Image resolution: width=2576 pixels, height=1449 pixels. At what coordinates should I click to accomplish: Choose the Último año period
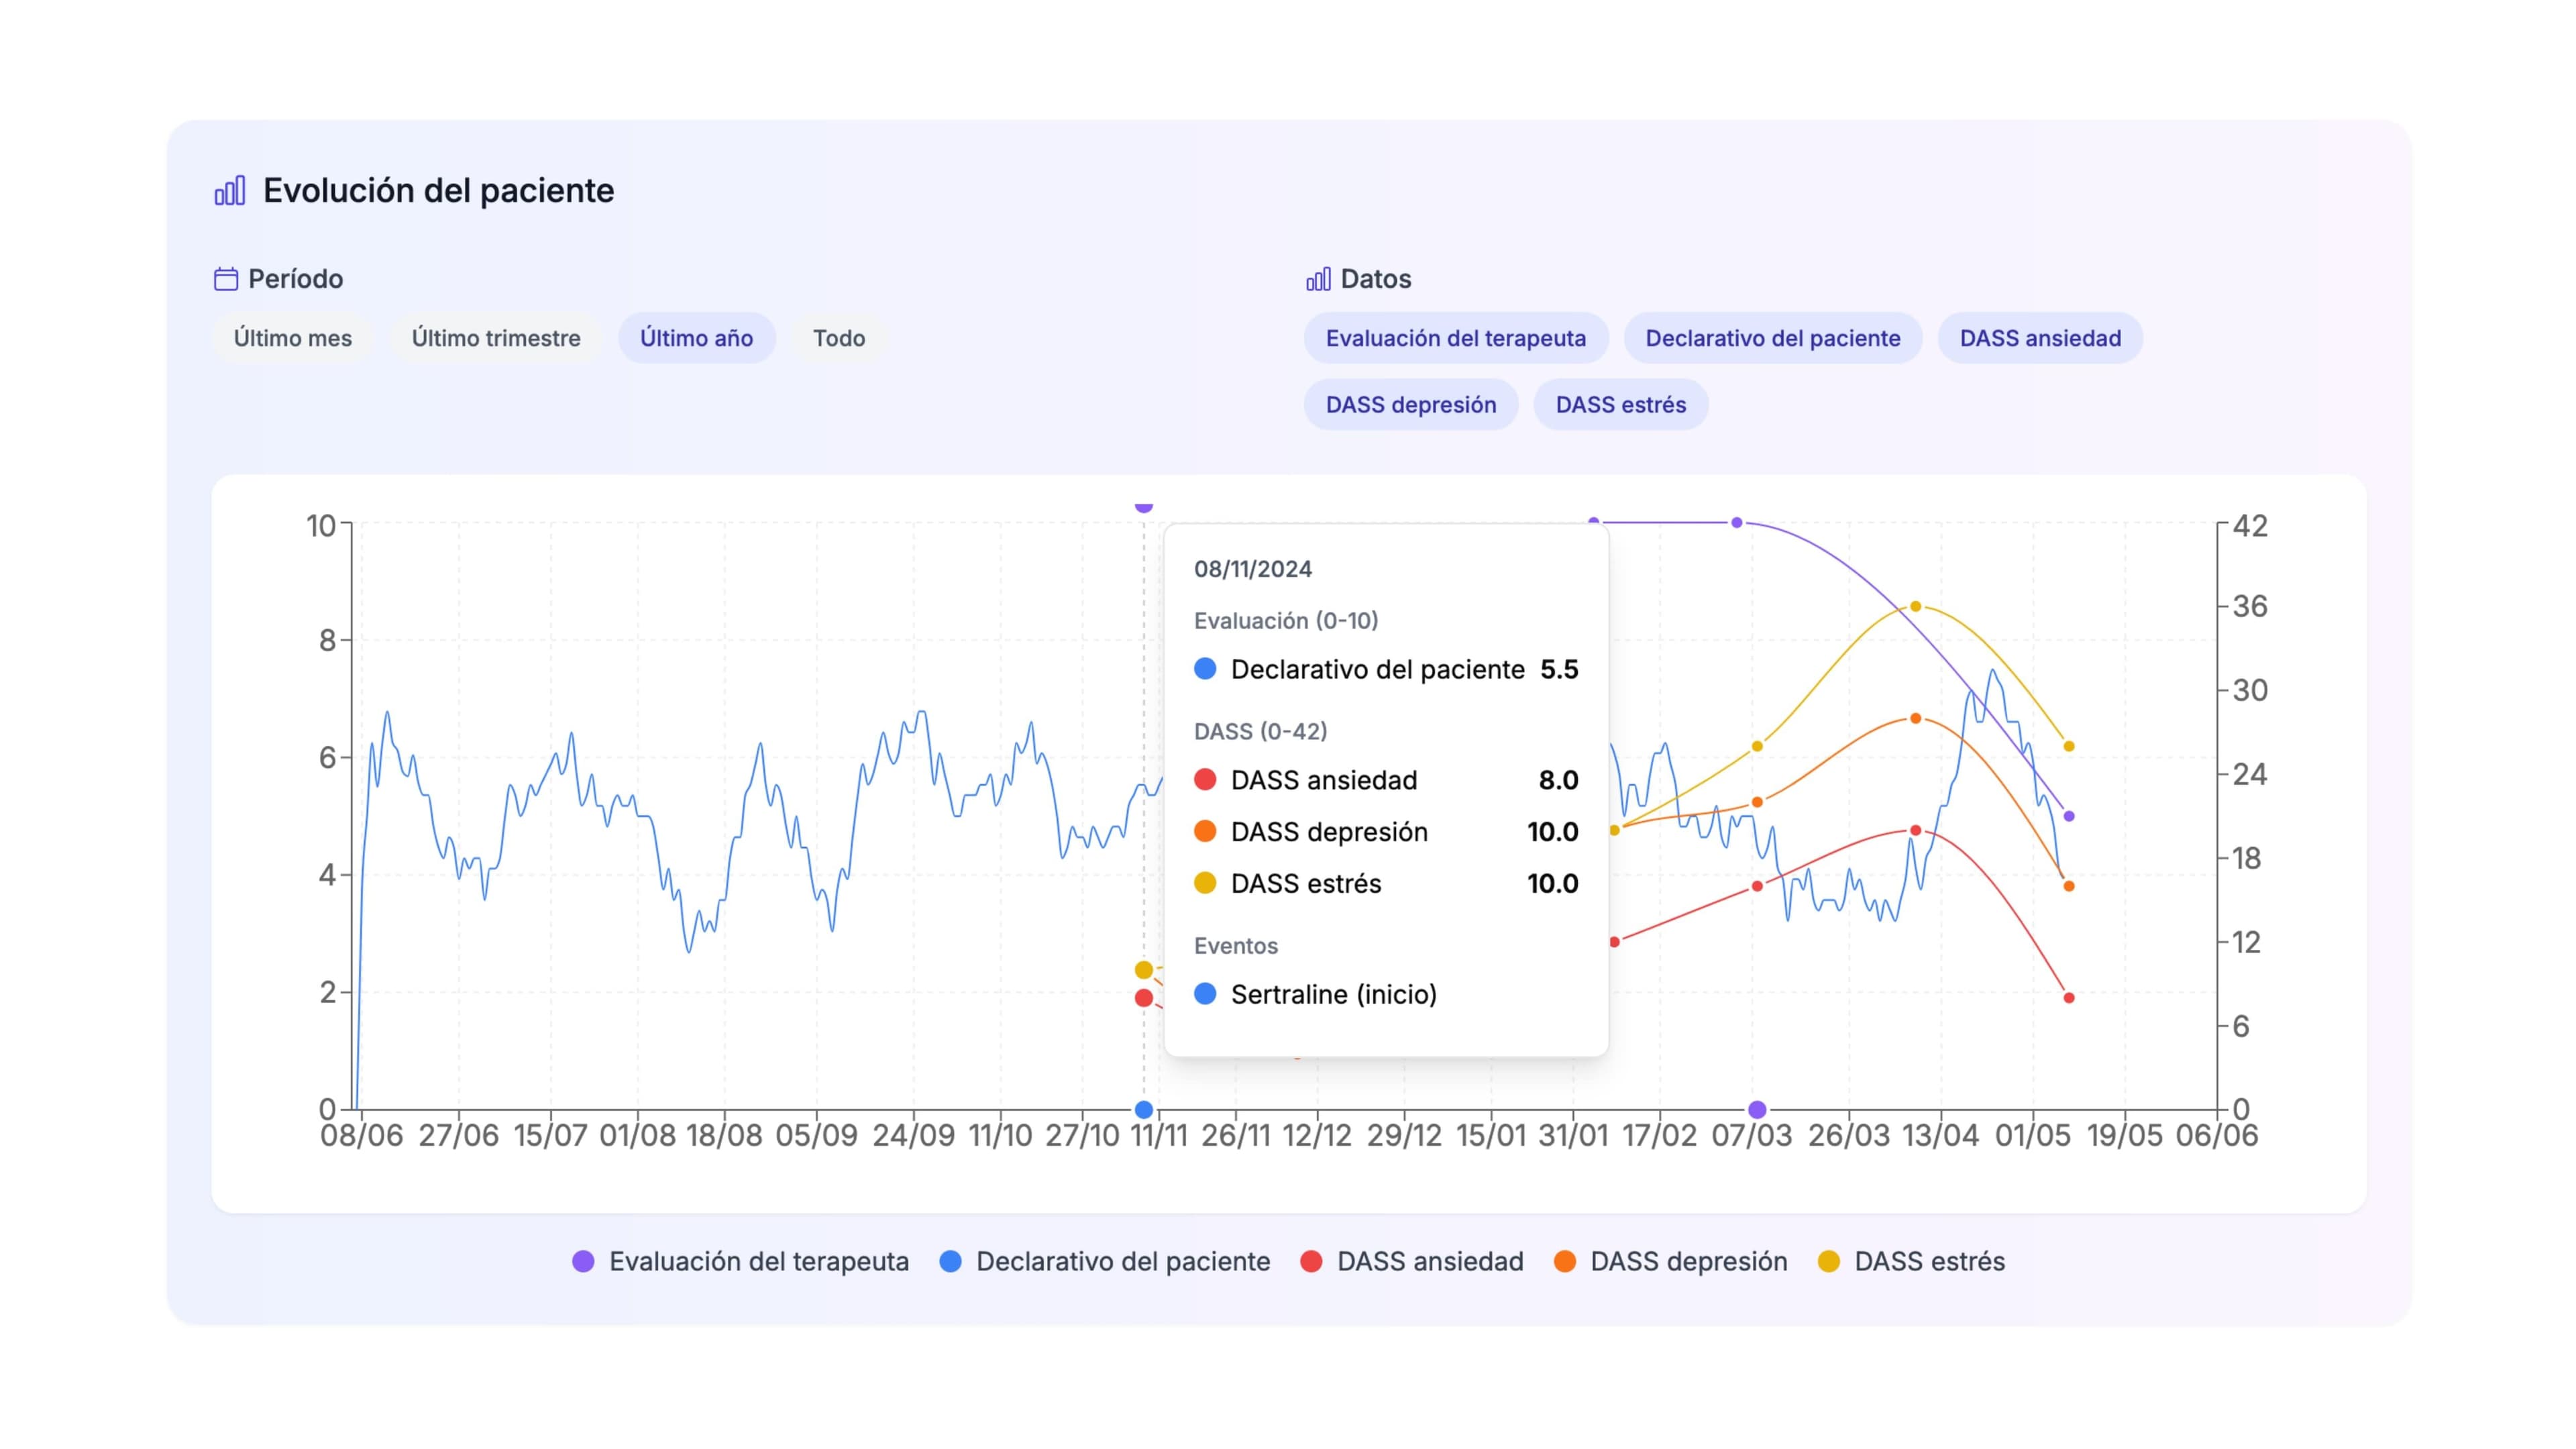pyautogui.click(x=697, y=338)
